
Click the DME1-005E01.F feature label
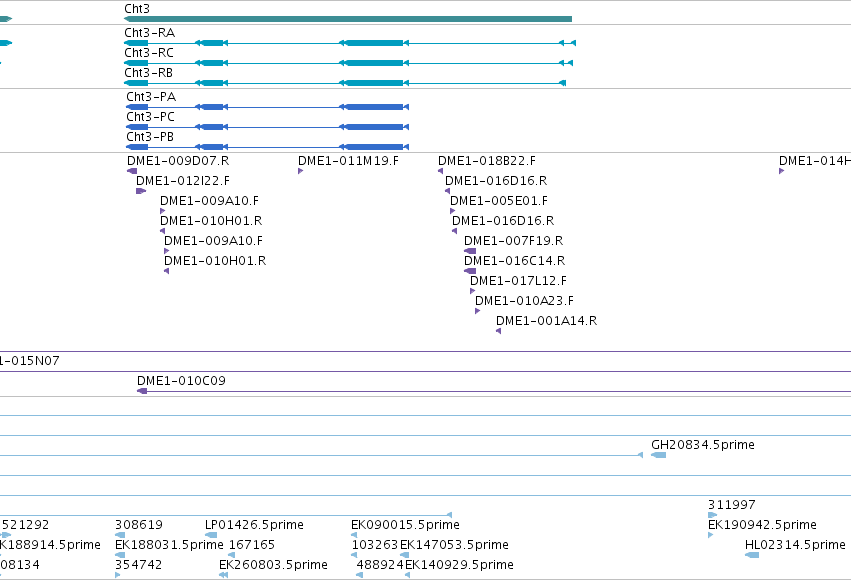499,201
